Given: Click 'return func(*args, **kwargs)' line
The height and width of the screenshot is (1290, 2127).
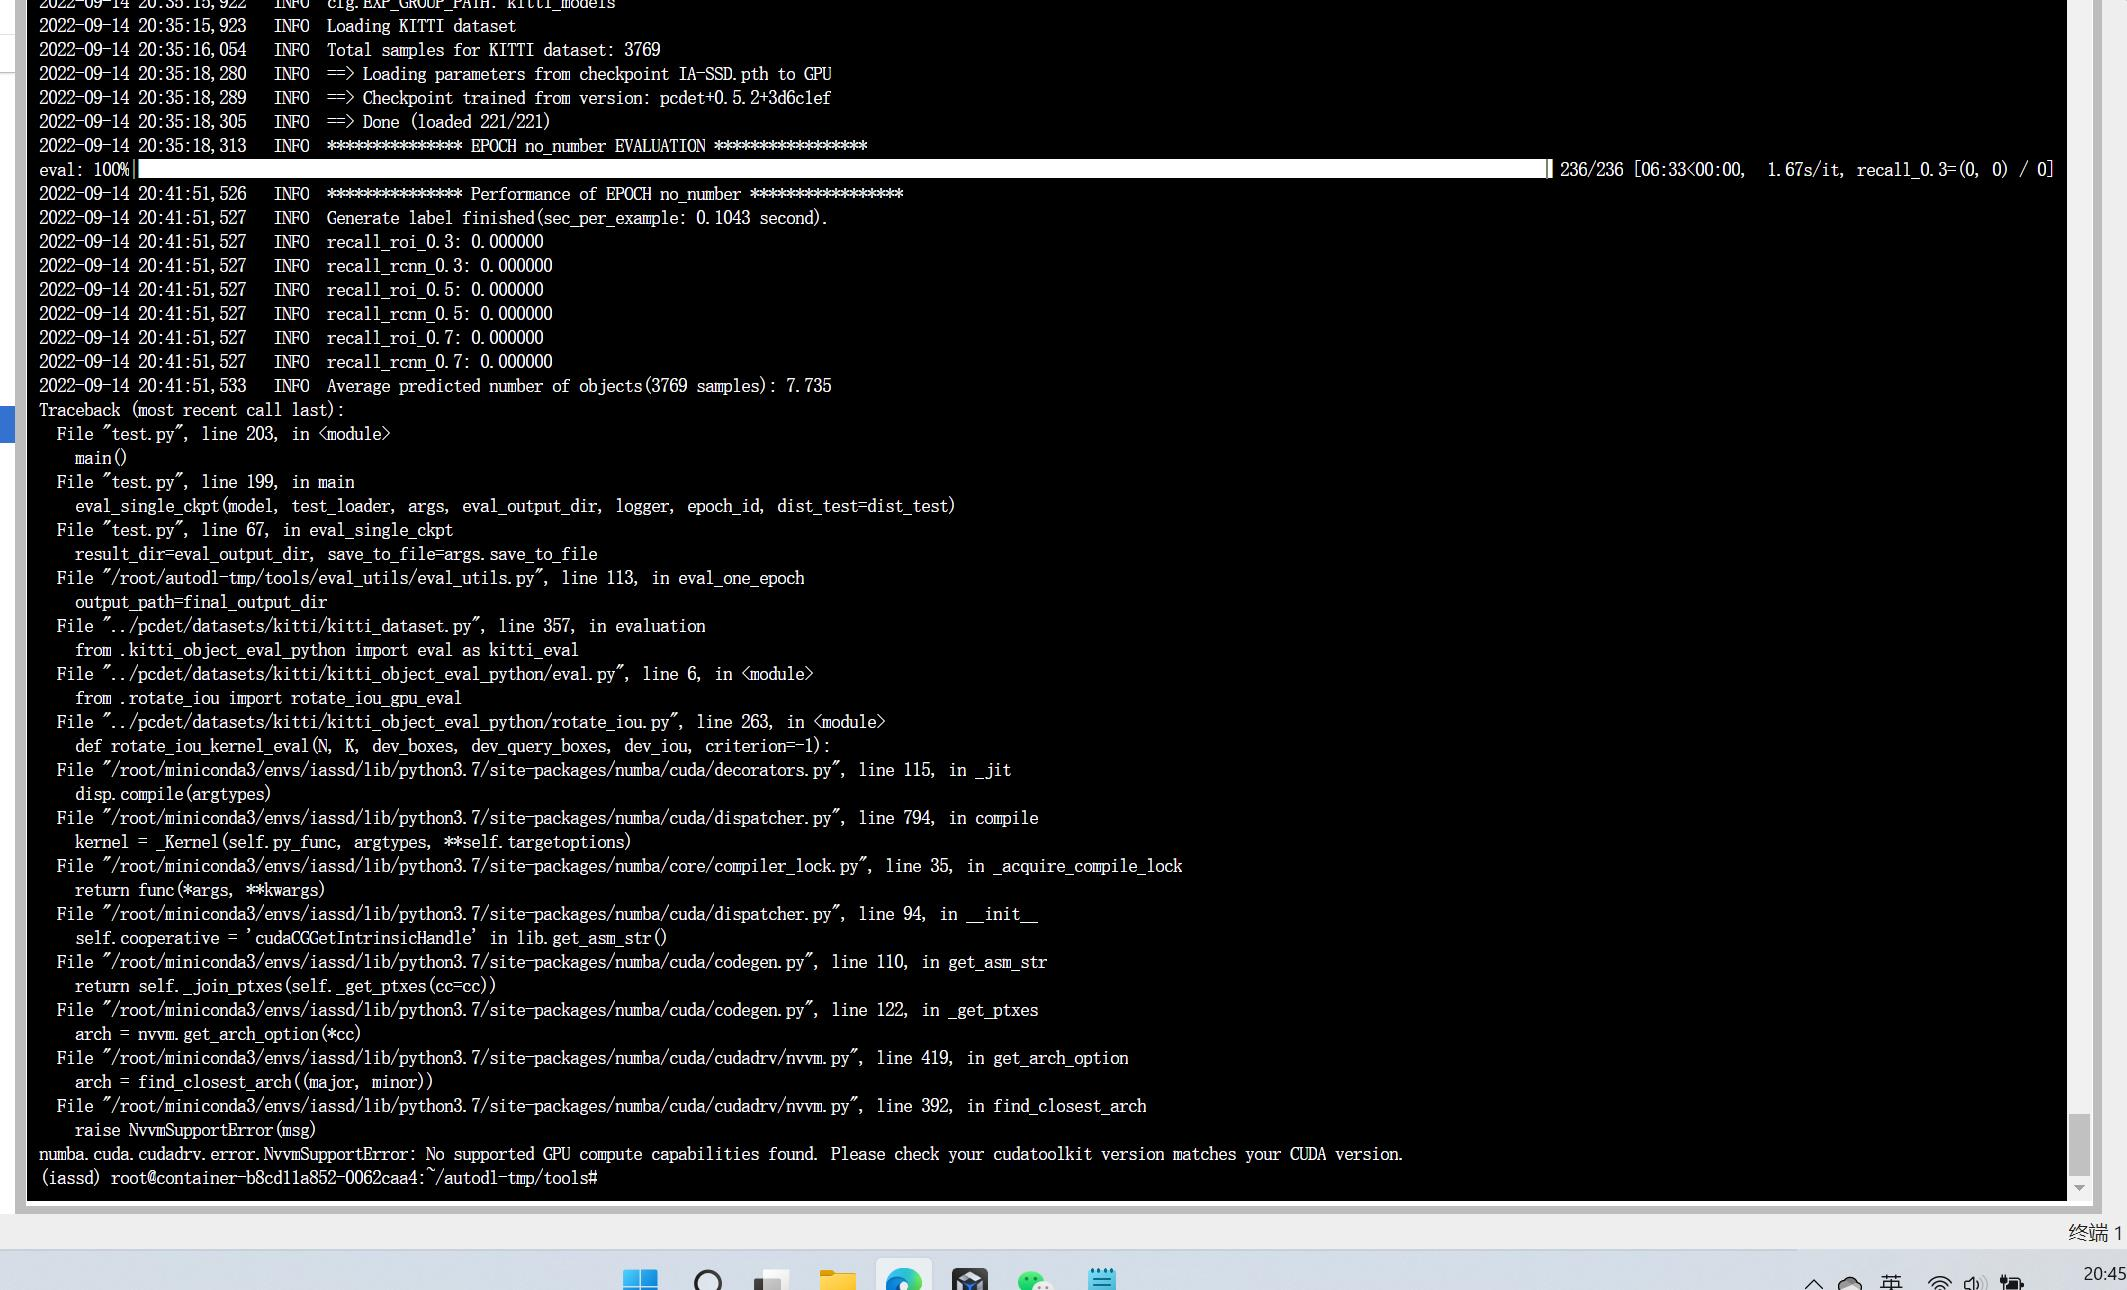Looking at the screenshot, I should [x=200, y=890].
